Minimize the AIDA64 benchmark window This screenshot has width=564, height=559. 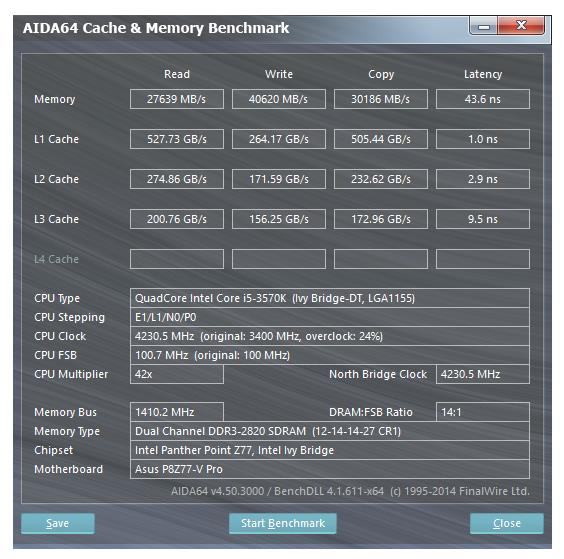pyautogui.click(x=483, y=26)
